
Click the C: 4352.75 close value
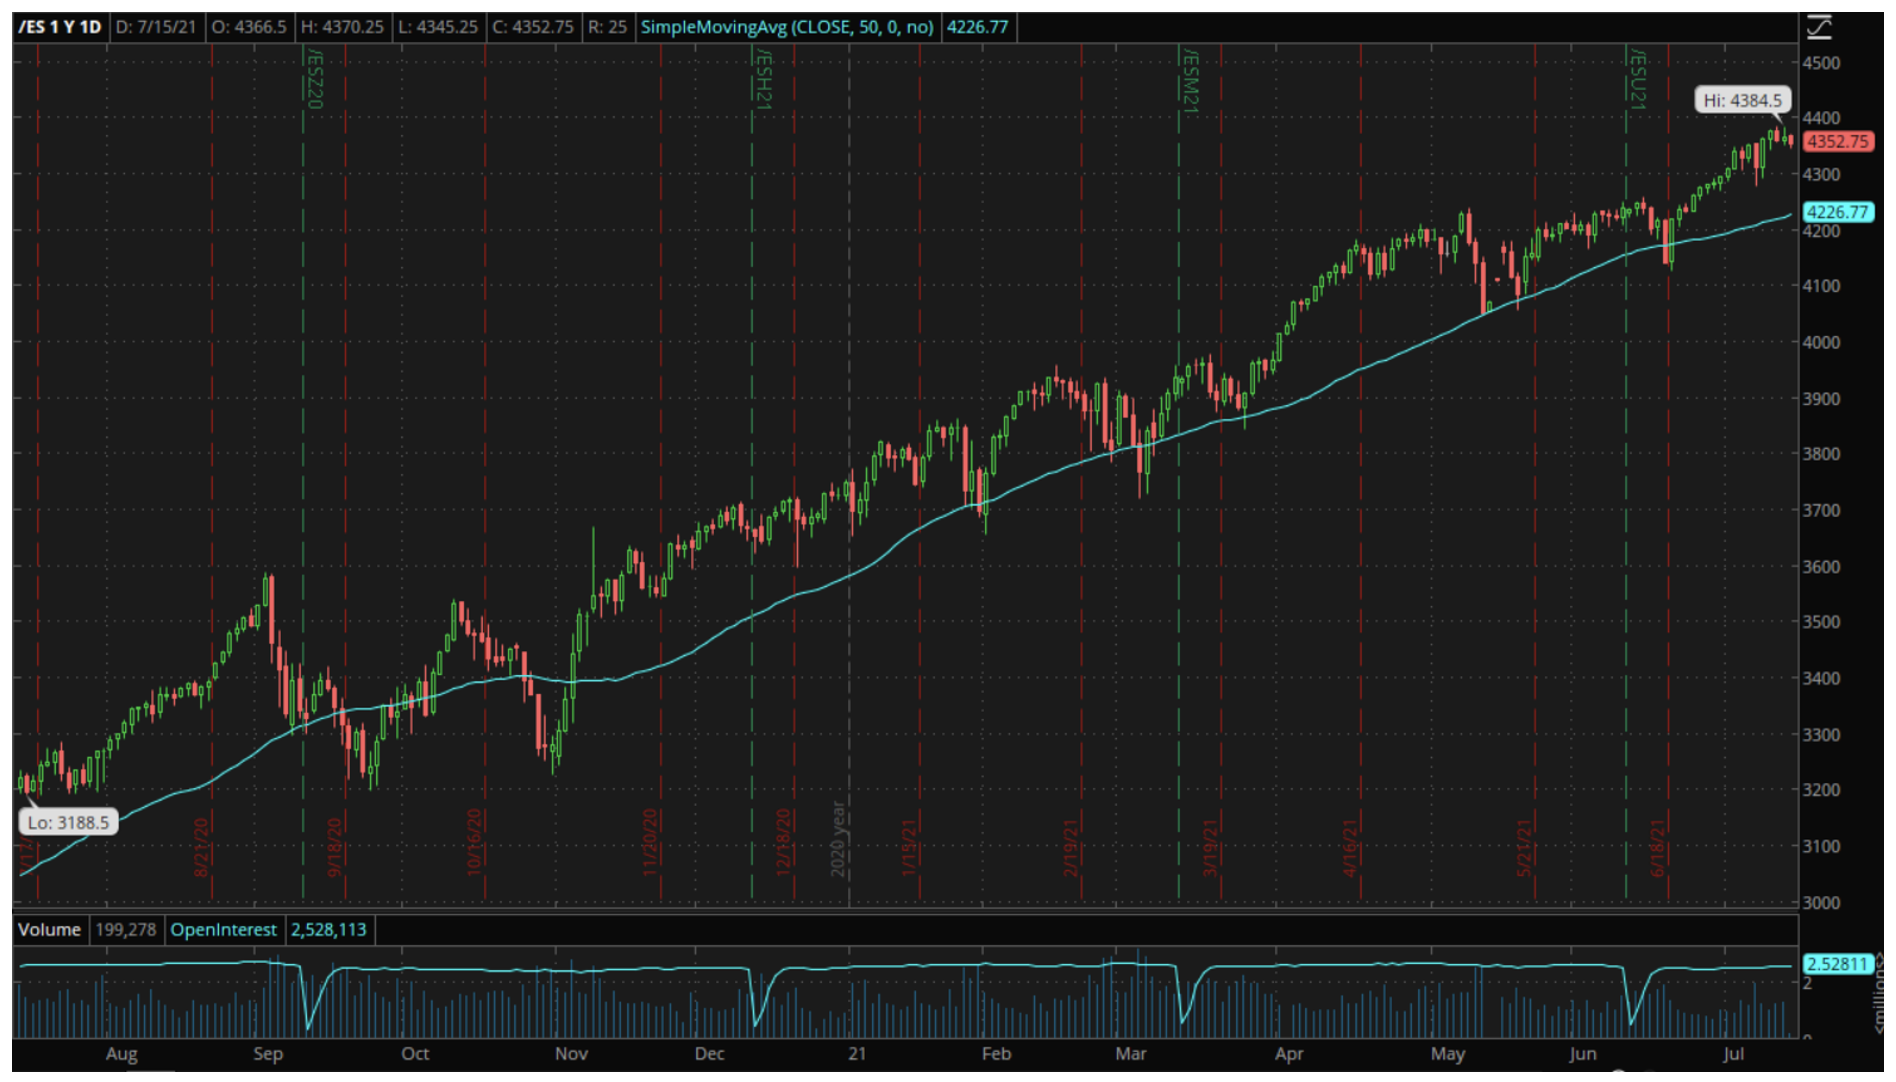(533, 27)
